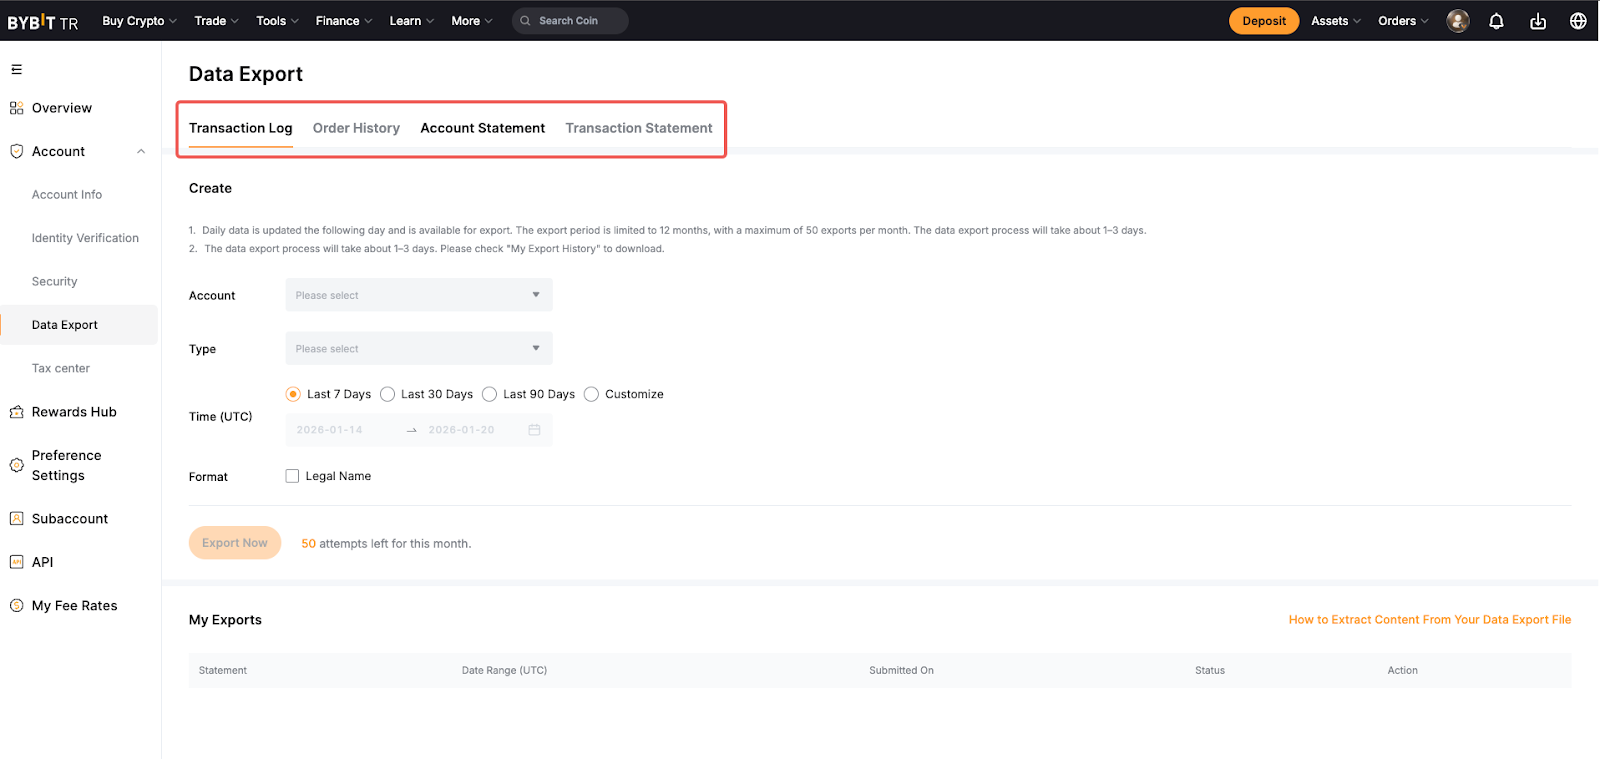Viewport: 1600px width, 759px height.
Task: Click the API sidebar icon
Action: tap(17, 562)
